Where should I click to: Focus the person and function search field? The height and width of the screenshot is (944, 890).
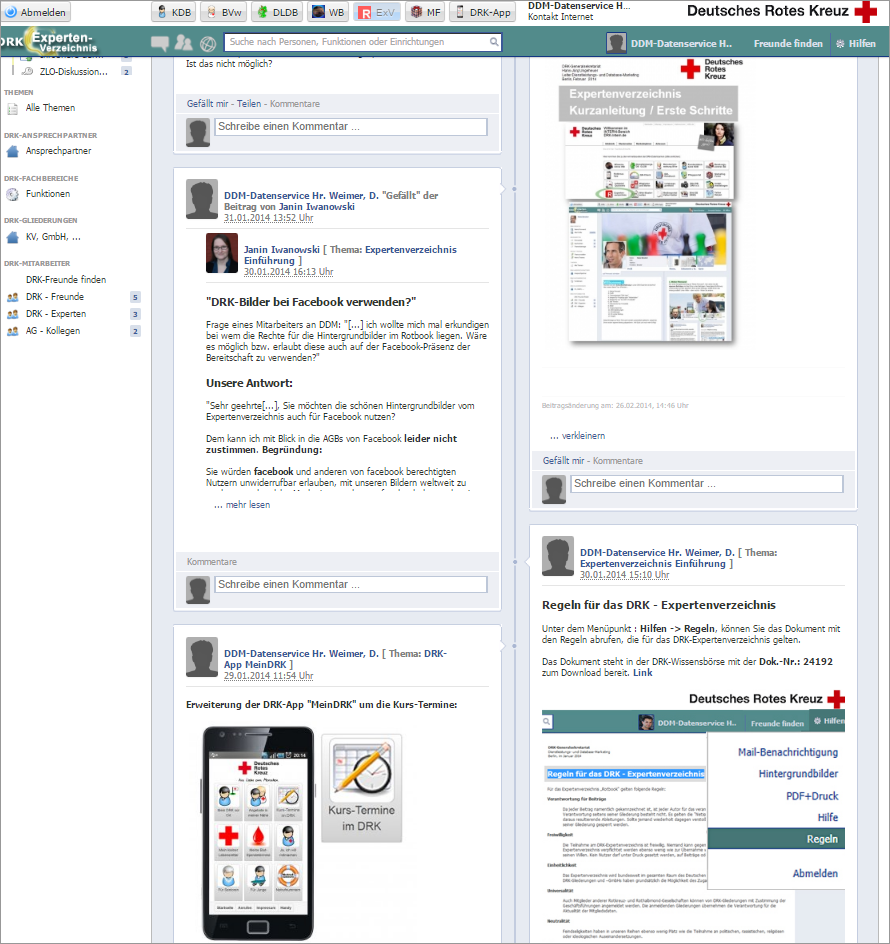pos(363,42)
